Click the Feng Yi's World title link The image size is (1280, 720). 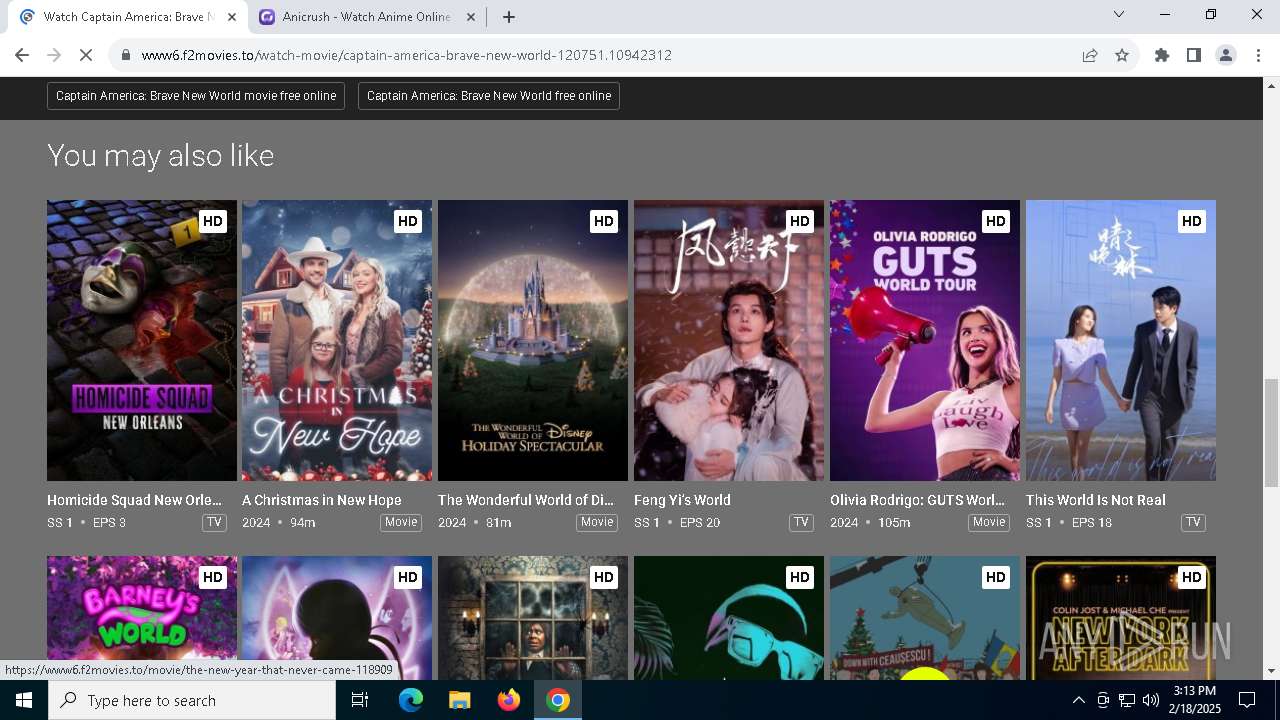coord(682,500)
